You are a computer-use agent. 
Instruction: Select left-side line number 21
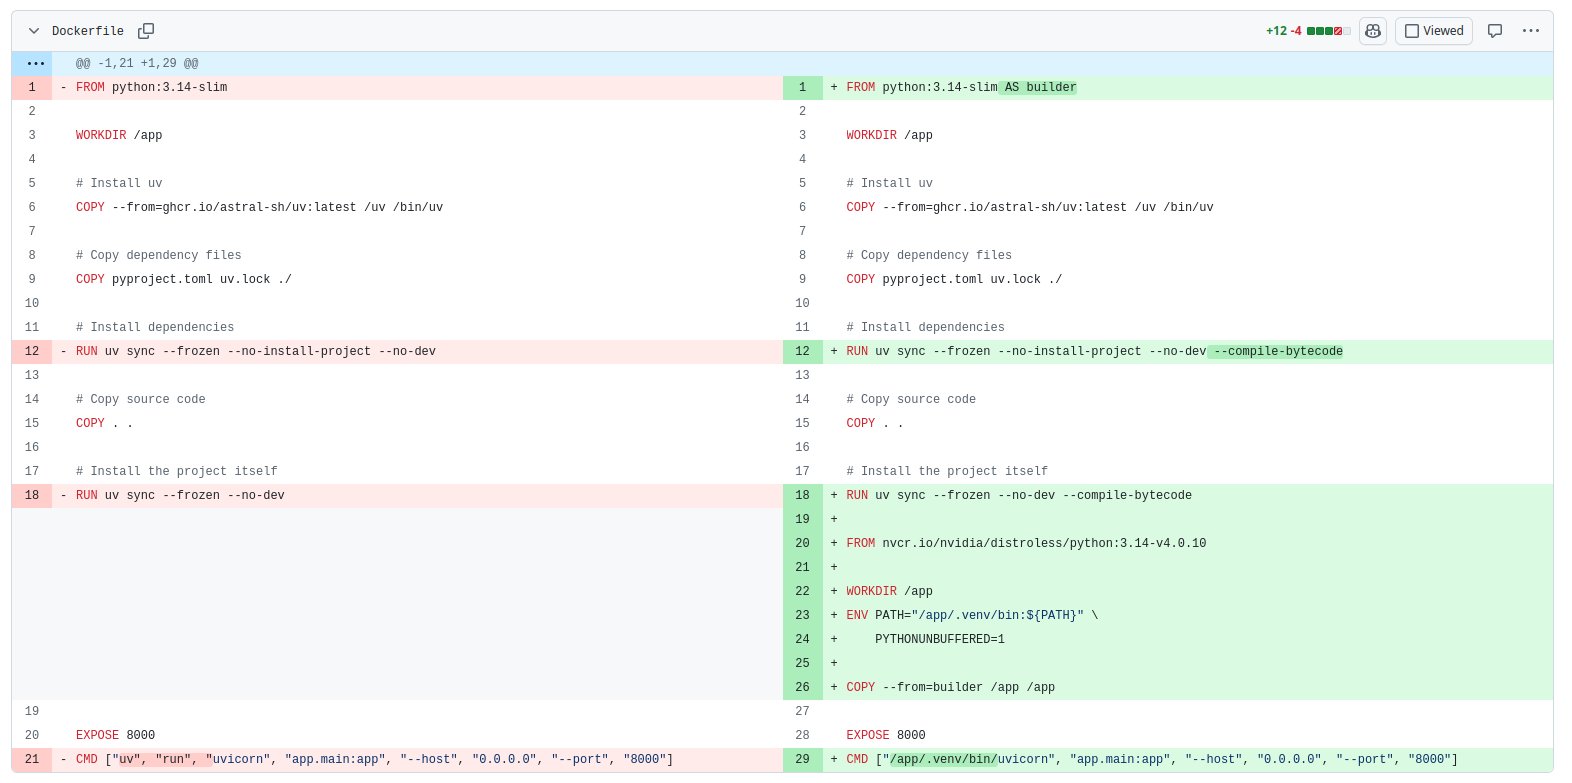point(32,759)
